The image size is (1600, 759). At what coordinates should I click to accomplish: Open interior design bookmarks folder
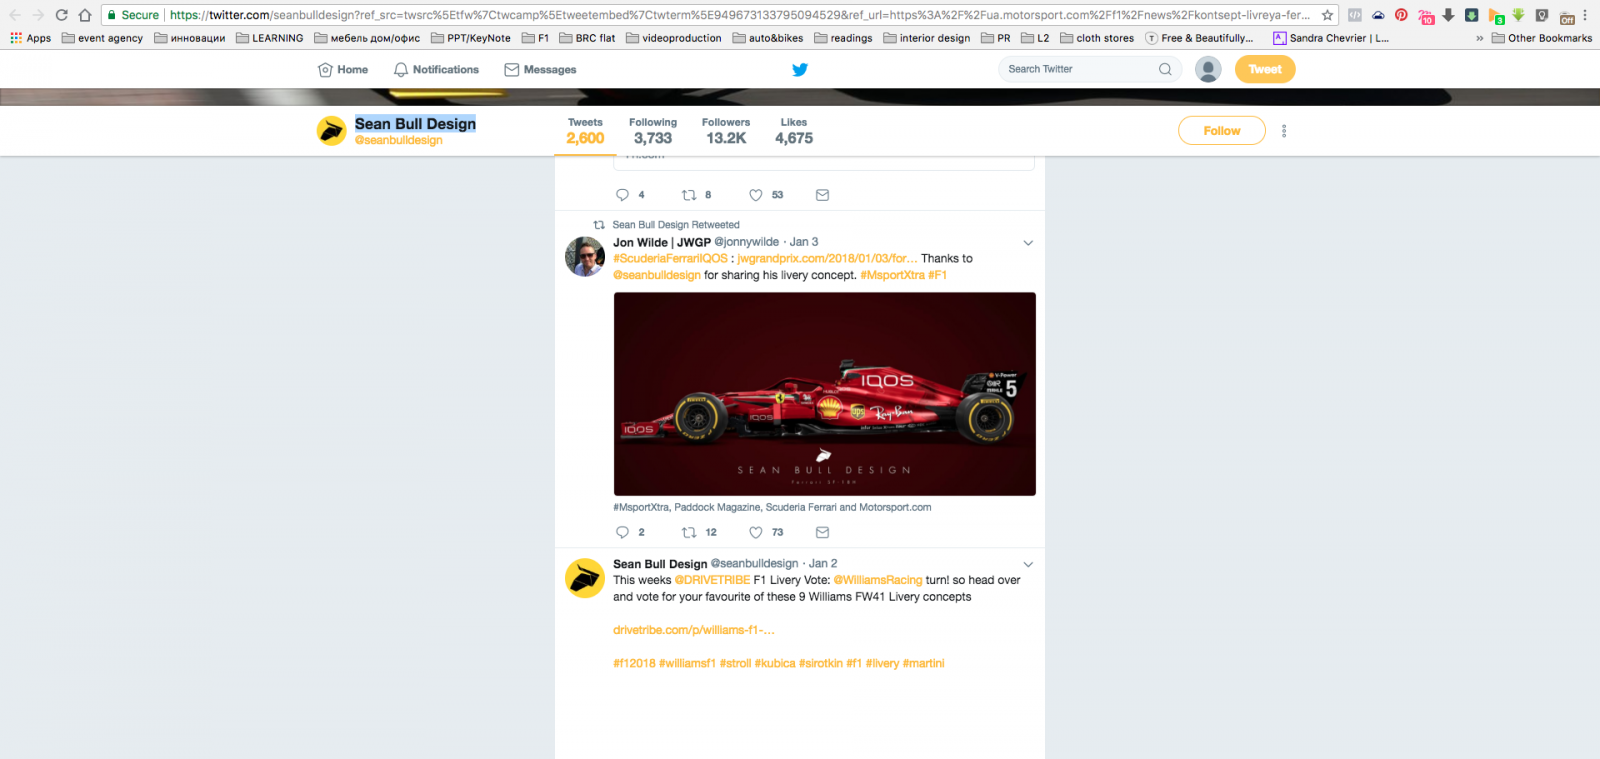[x=927, y=38]
